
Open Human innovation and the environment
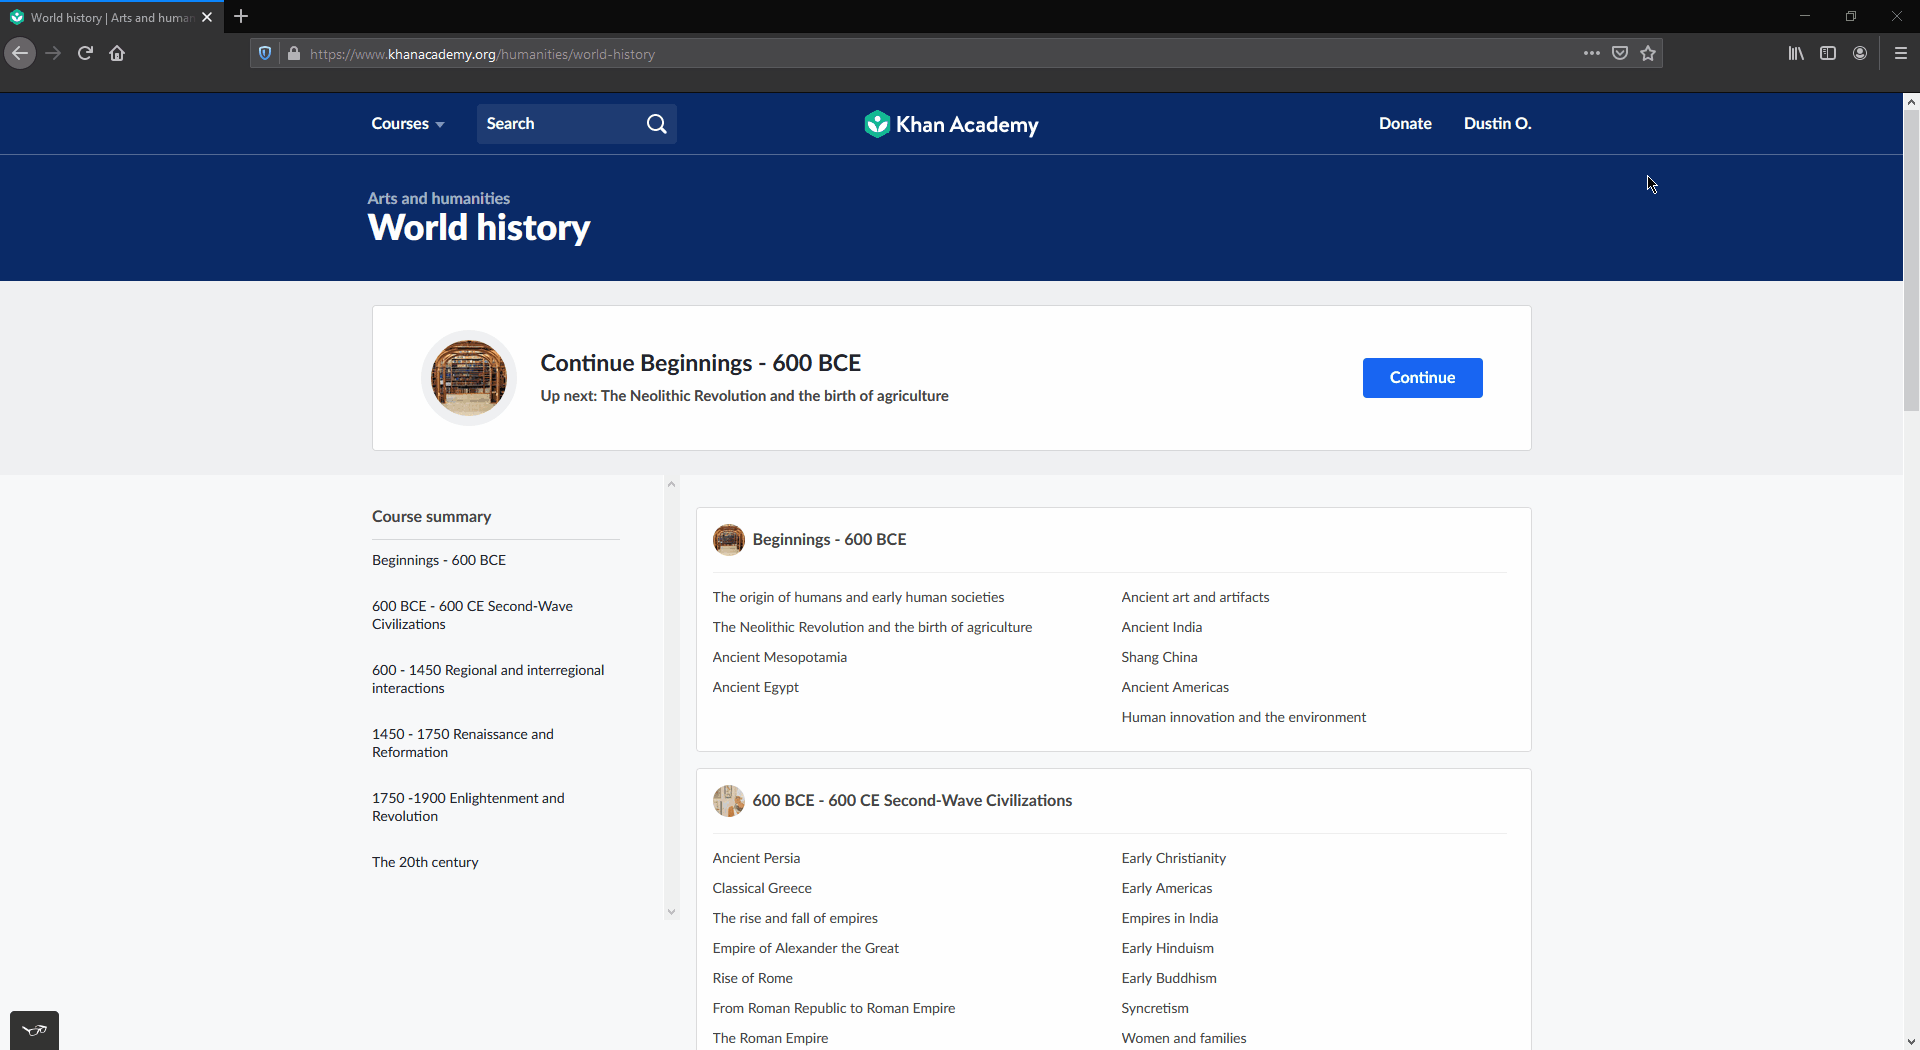1243,717
